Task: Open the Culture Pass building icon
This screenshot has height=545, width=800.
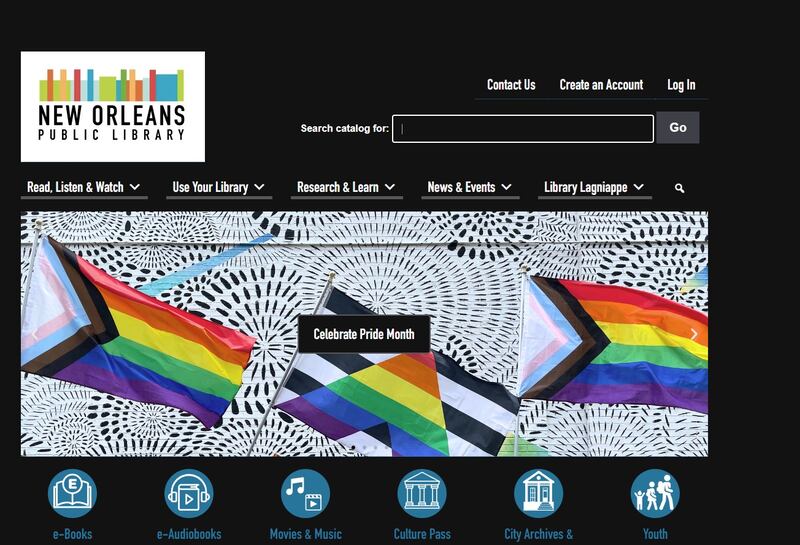Action: 422,493
